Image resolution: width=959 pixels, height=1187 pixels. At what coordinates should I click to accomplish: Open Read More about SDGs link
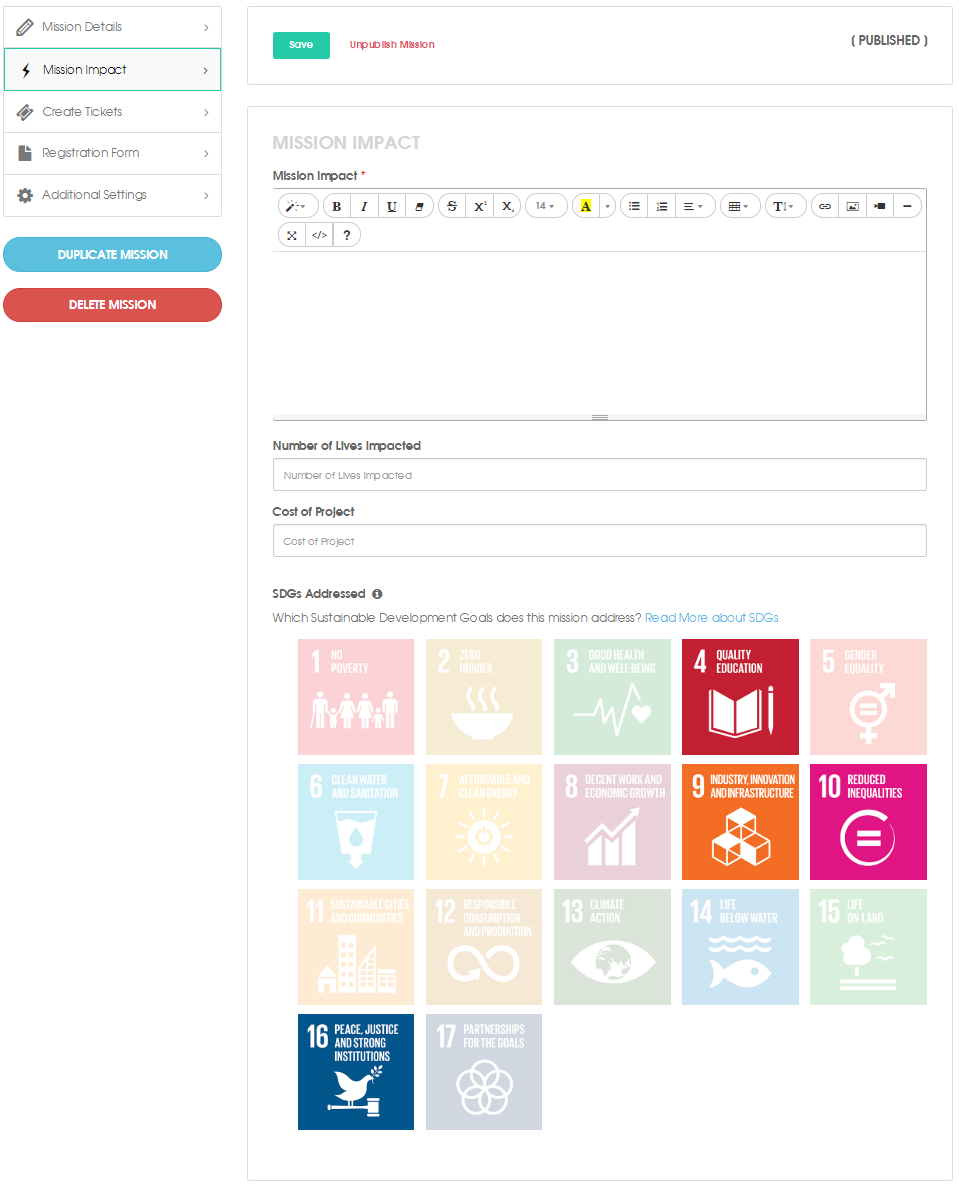pyautogui.click(x=711, y=618)
